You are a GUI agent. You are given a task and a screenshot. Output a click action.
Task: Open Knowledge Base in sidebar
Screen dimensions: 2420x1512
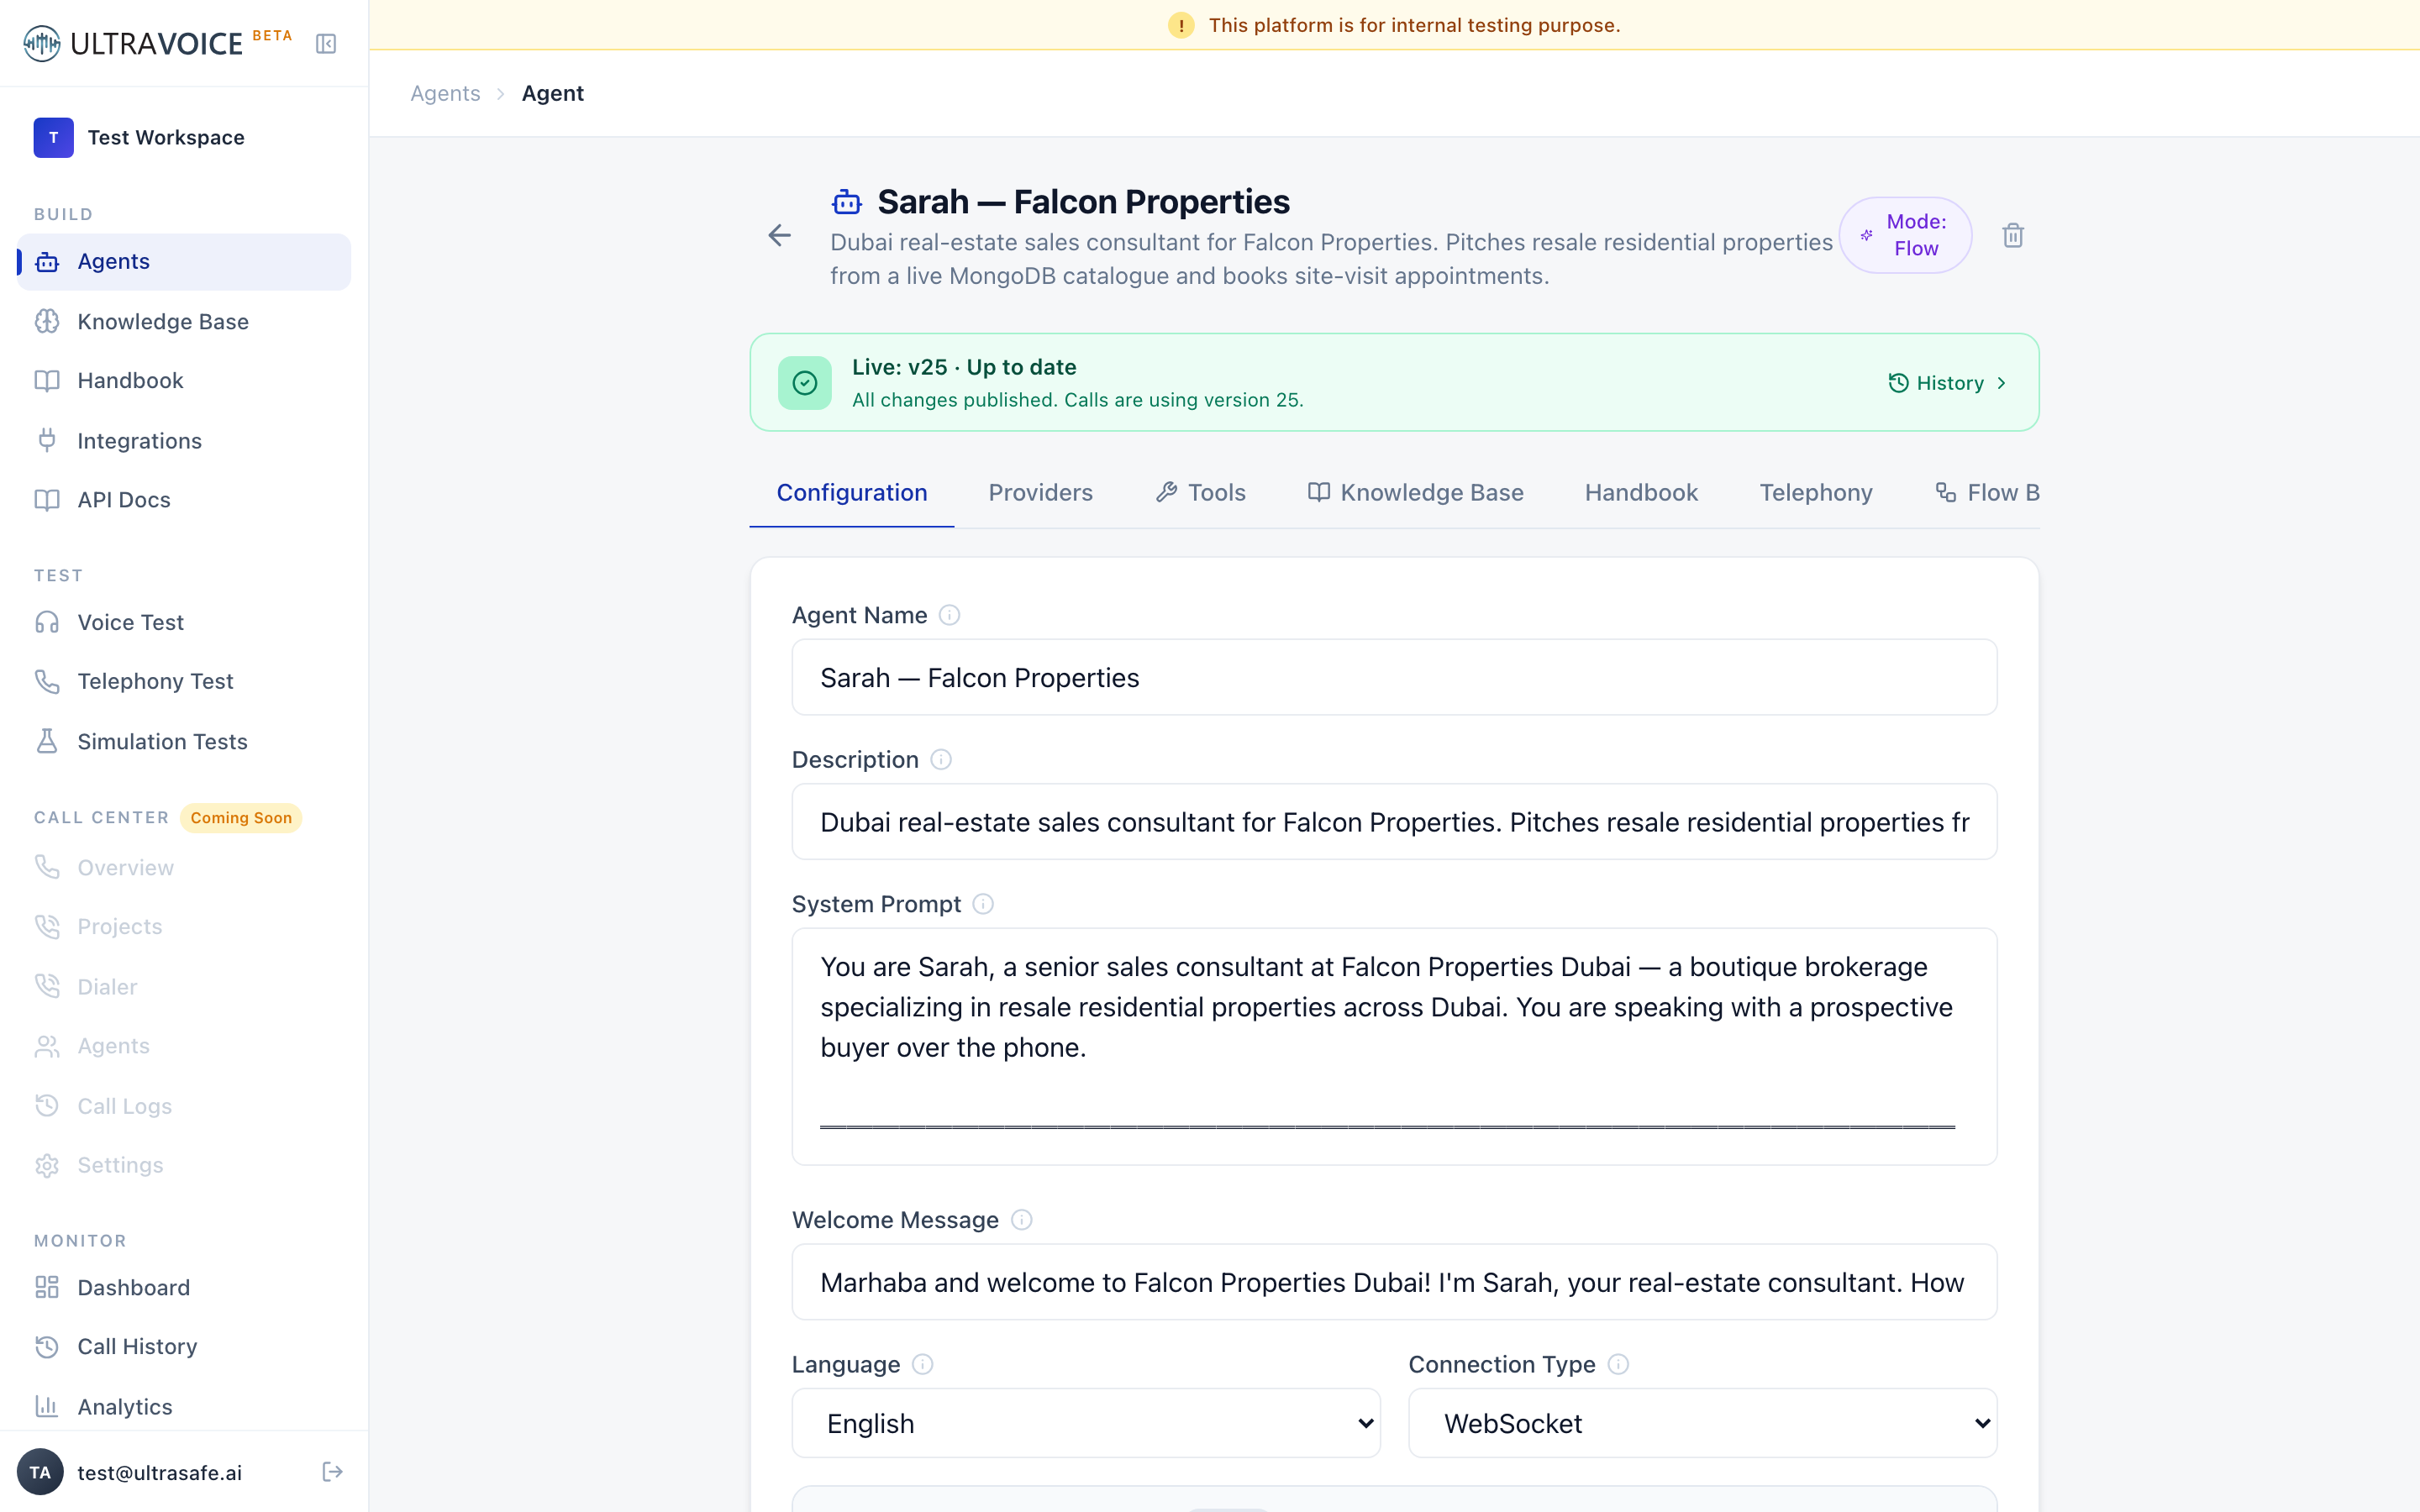(184, 321)
